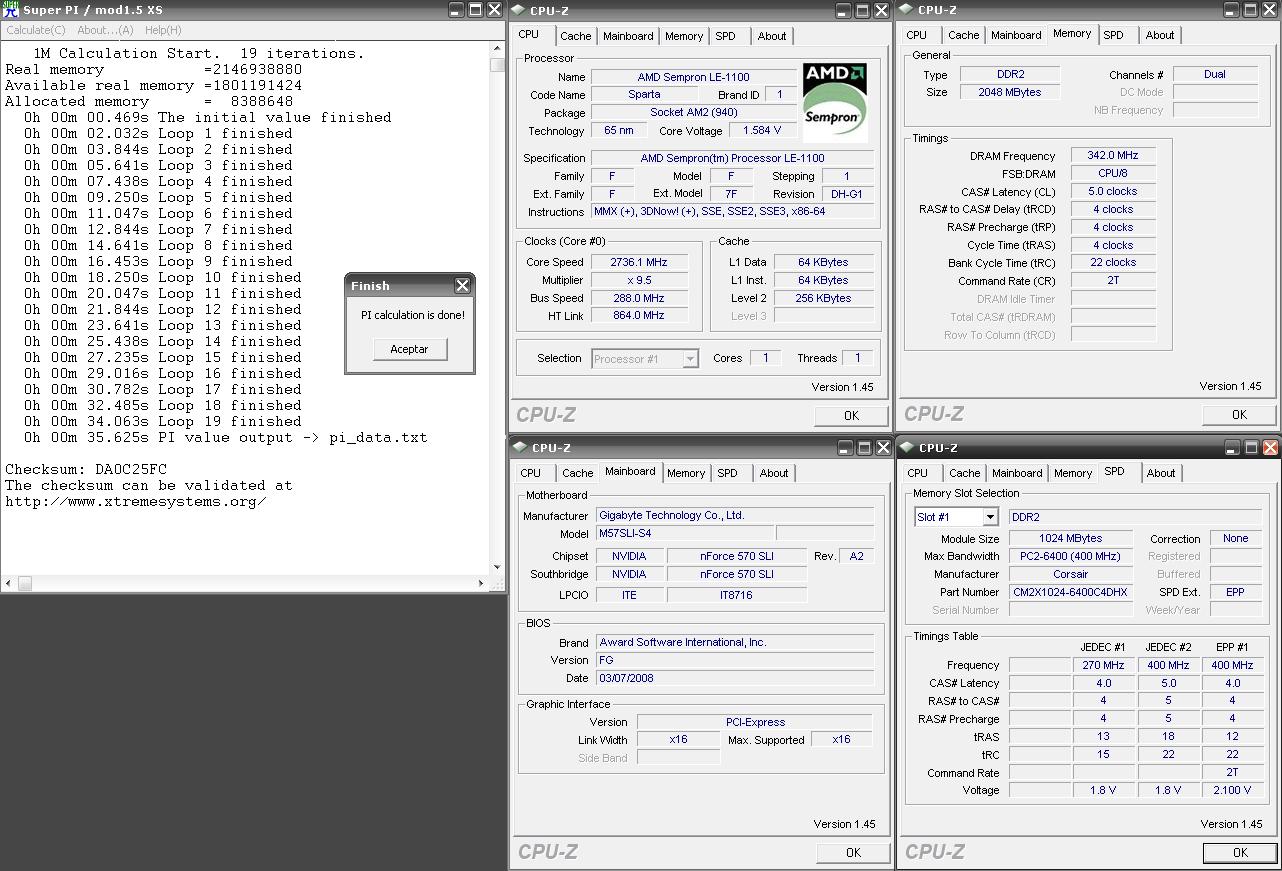The height and width of the screenshot is (871, 1282).
Task: Click the Code Name Sparta field
Action: [644, 94]
